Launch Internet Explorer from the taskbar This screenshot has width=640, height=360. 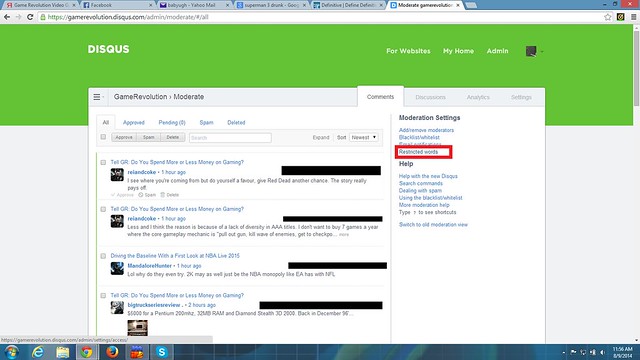38,352
